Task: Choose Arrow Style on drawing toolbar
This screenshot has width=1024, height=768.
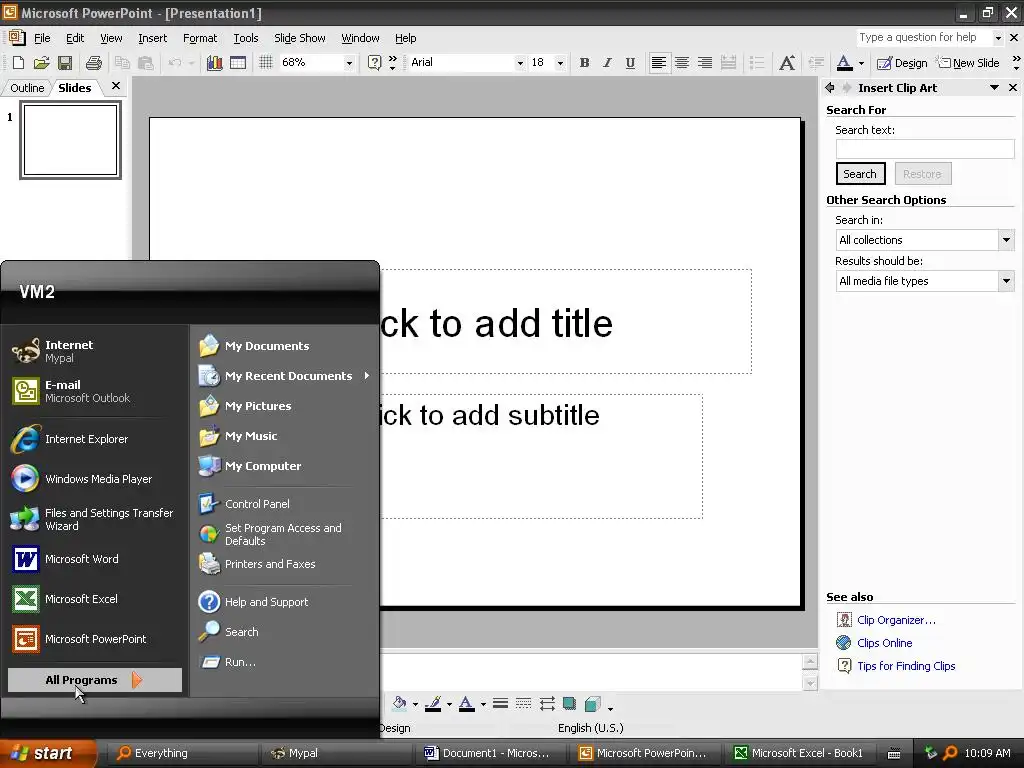Action: click(547, 703)
